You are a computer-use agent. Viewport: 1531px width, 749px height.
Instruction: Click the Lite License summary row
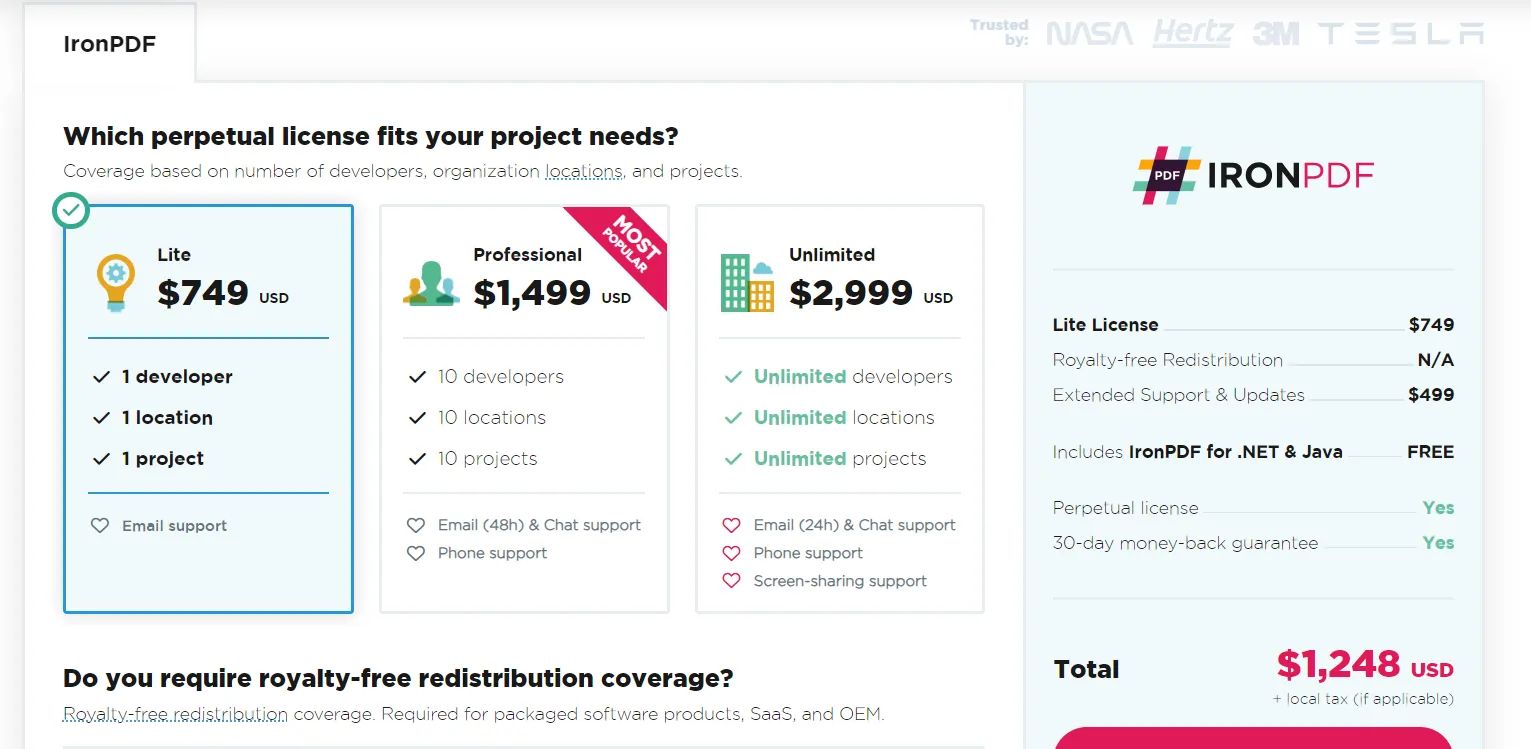pos(1253,325)
